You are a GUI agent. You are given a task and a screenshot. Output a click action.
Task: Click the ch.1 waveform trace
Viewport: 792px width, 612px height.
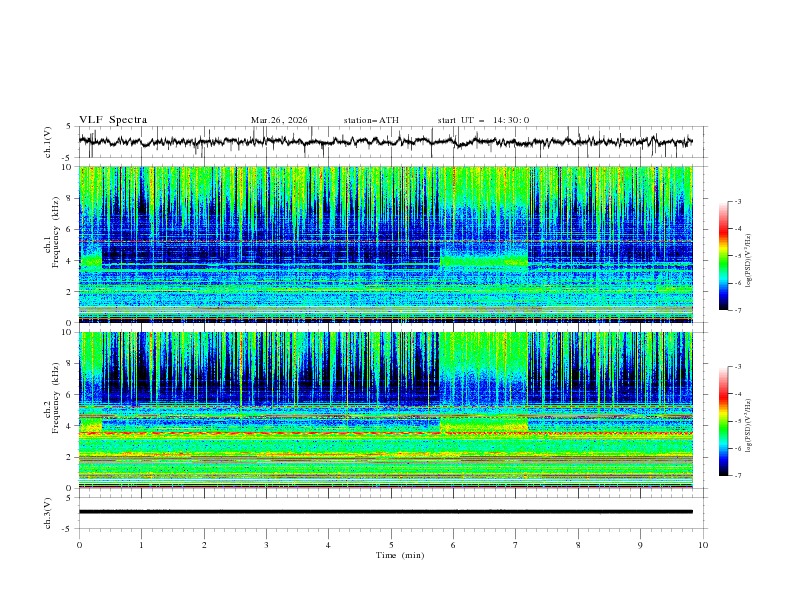click(385, 141)
